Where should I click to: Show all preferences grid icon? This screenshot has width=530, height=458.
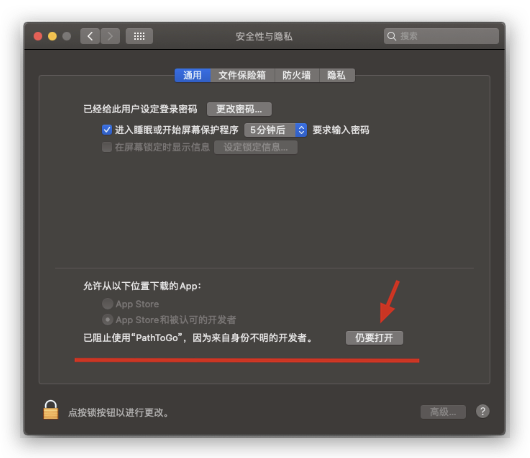[x=139, y=36]
